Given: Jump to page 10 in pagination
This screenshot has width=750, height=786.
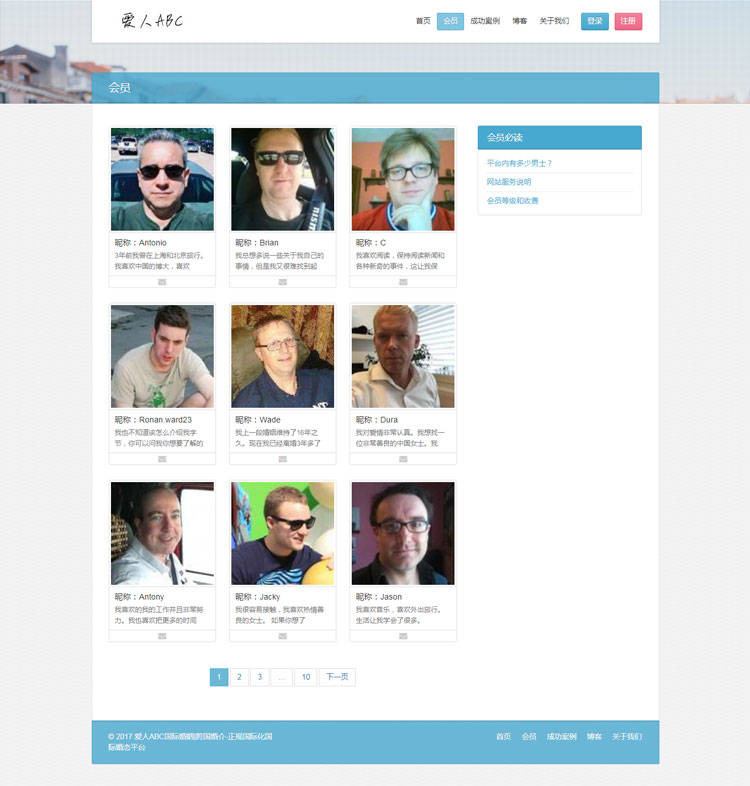Looking at the screenshot, I should 306,677.
